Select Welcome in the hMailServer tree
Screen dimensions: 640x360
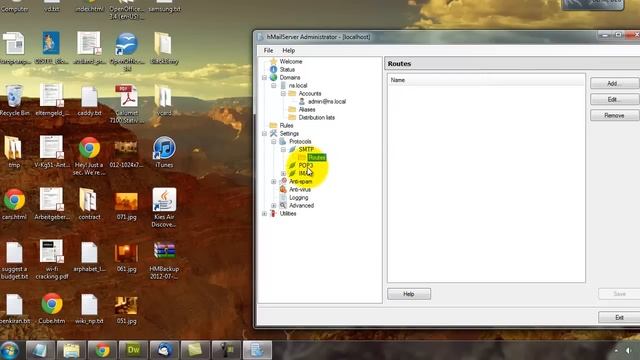(x=291, y=62)
